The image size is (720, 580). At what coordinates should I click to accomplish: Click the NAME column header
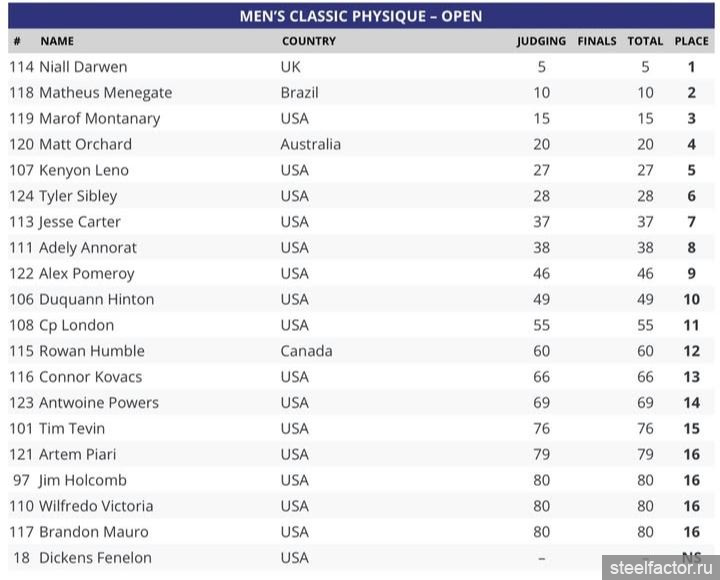[57, 42]
